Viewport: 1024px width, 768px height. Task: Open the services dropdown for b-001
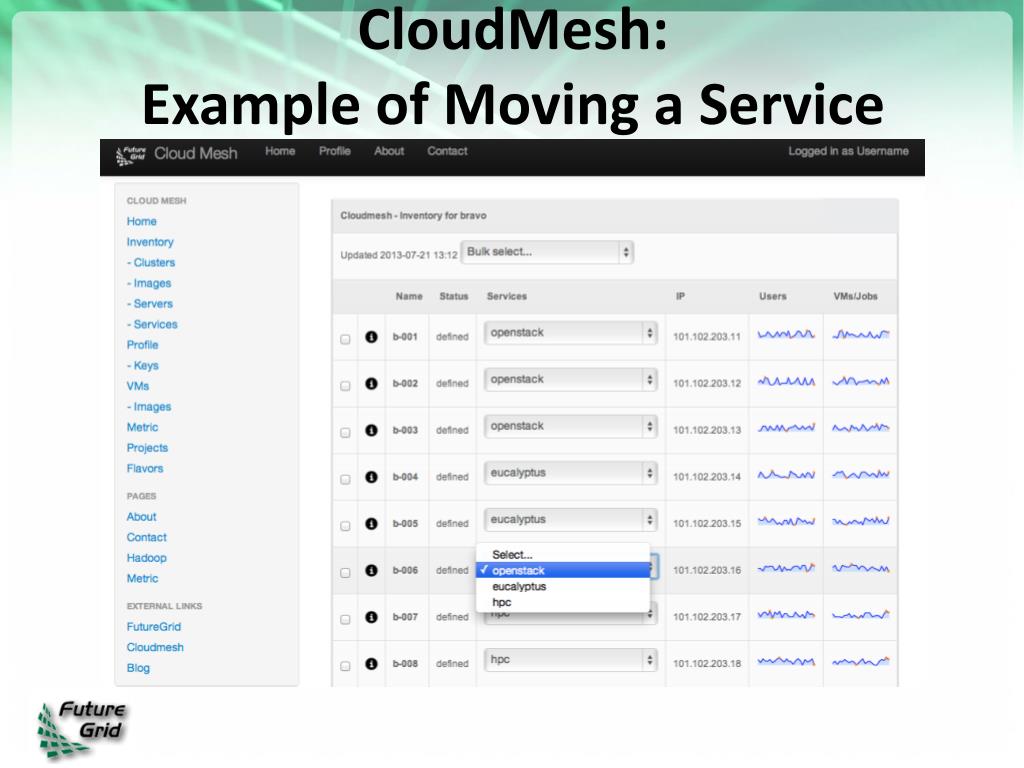click(x=570, y=333)
